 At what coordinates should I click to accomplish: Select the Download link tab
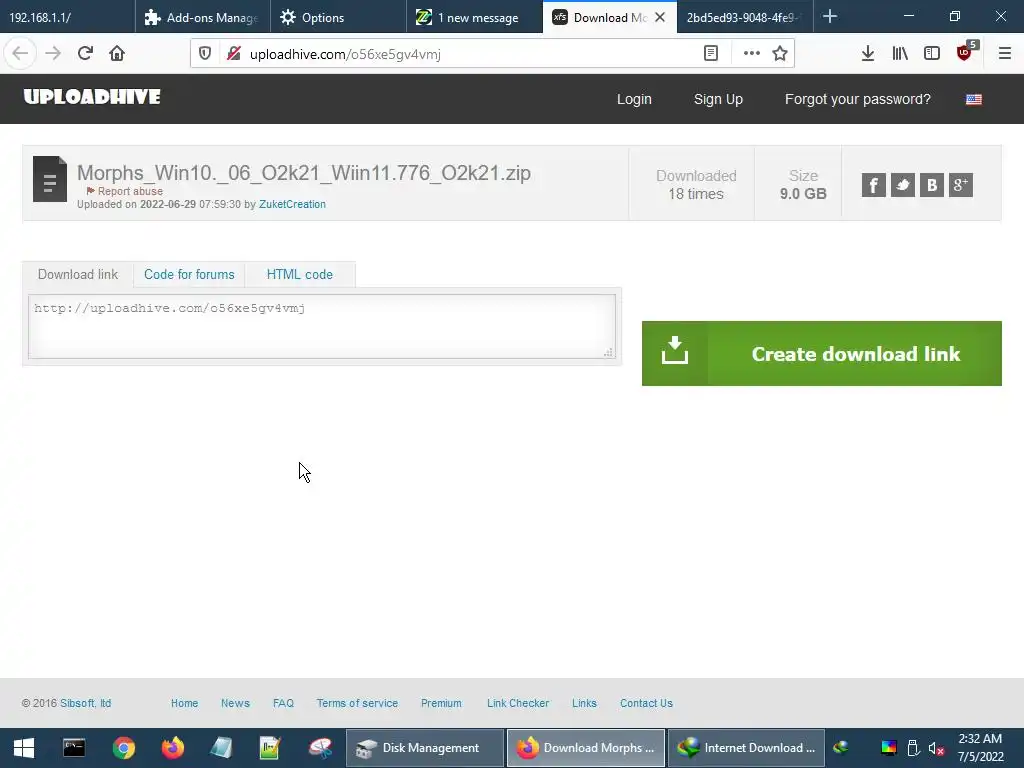pos(78,274)
